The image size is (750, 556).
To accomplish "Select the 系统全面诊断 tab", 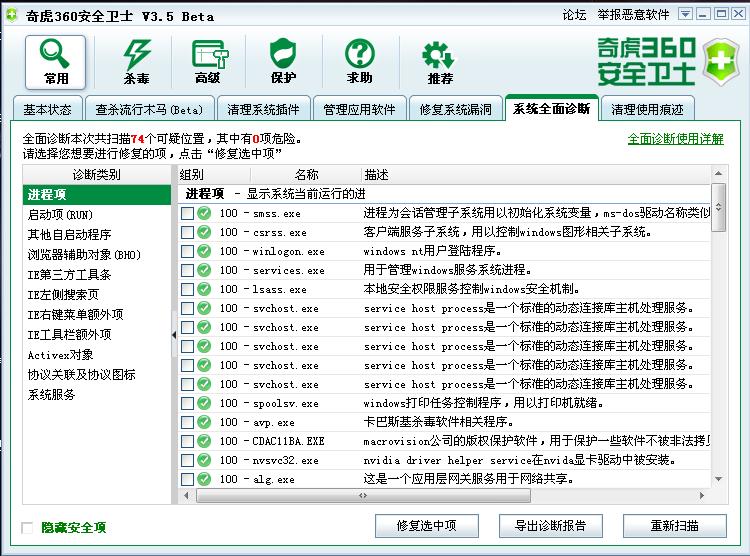I will coord(551,108).
